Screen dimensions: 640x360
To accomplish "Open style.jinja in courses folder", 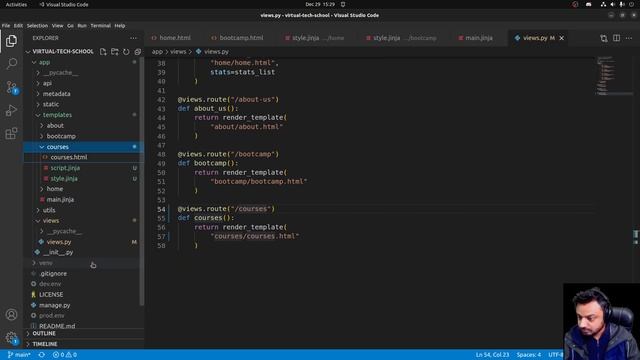I will coord(64,179).
